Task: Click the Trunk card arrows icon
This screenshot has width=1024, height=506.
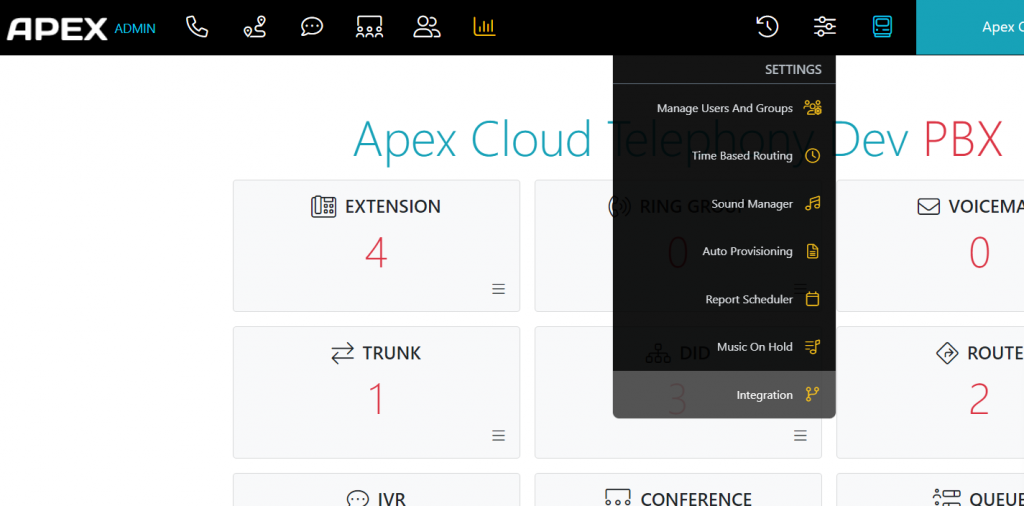Action: coord(342,353)
